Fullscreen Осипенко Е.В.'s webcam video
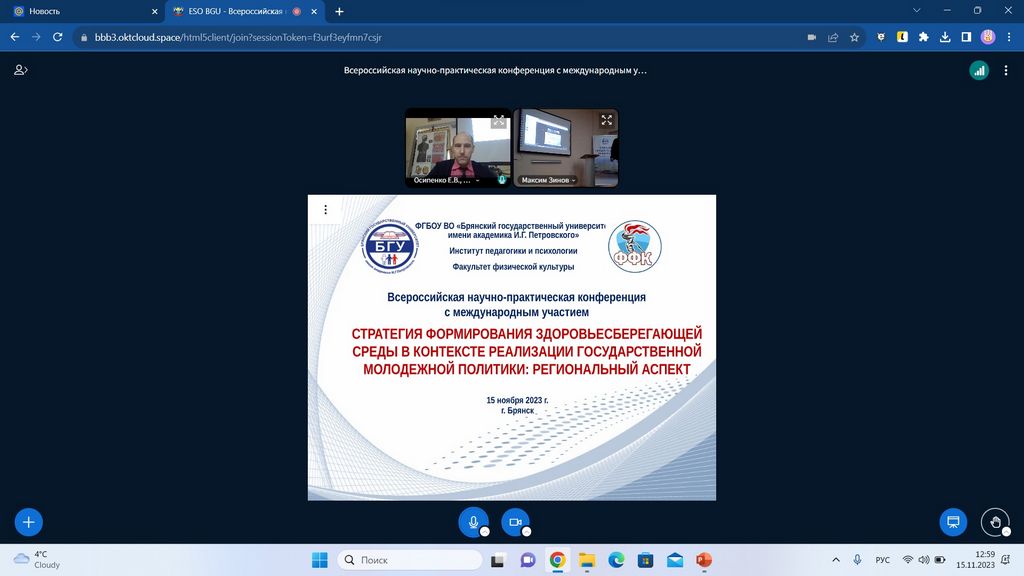 pyautogui.click(x=498, y=121)
